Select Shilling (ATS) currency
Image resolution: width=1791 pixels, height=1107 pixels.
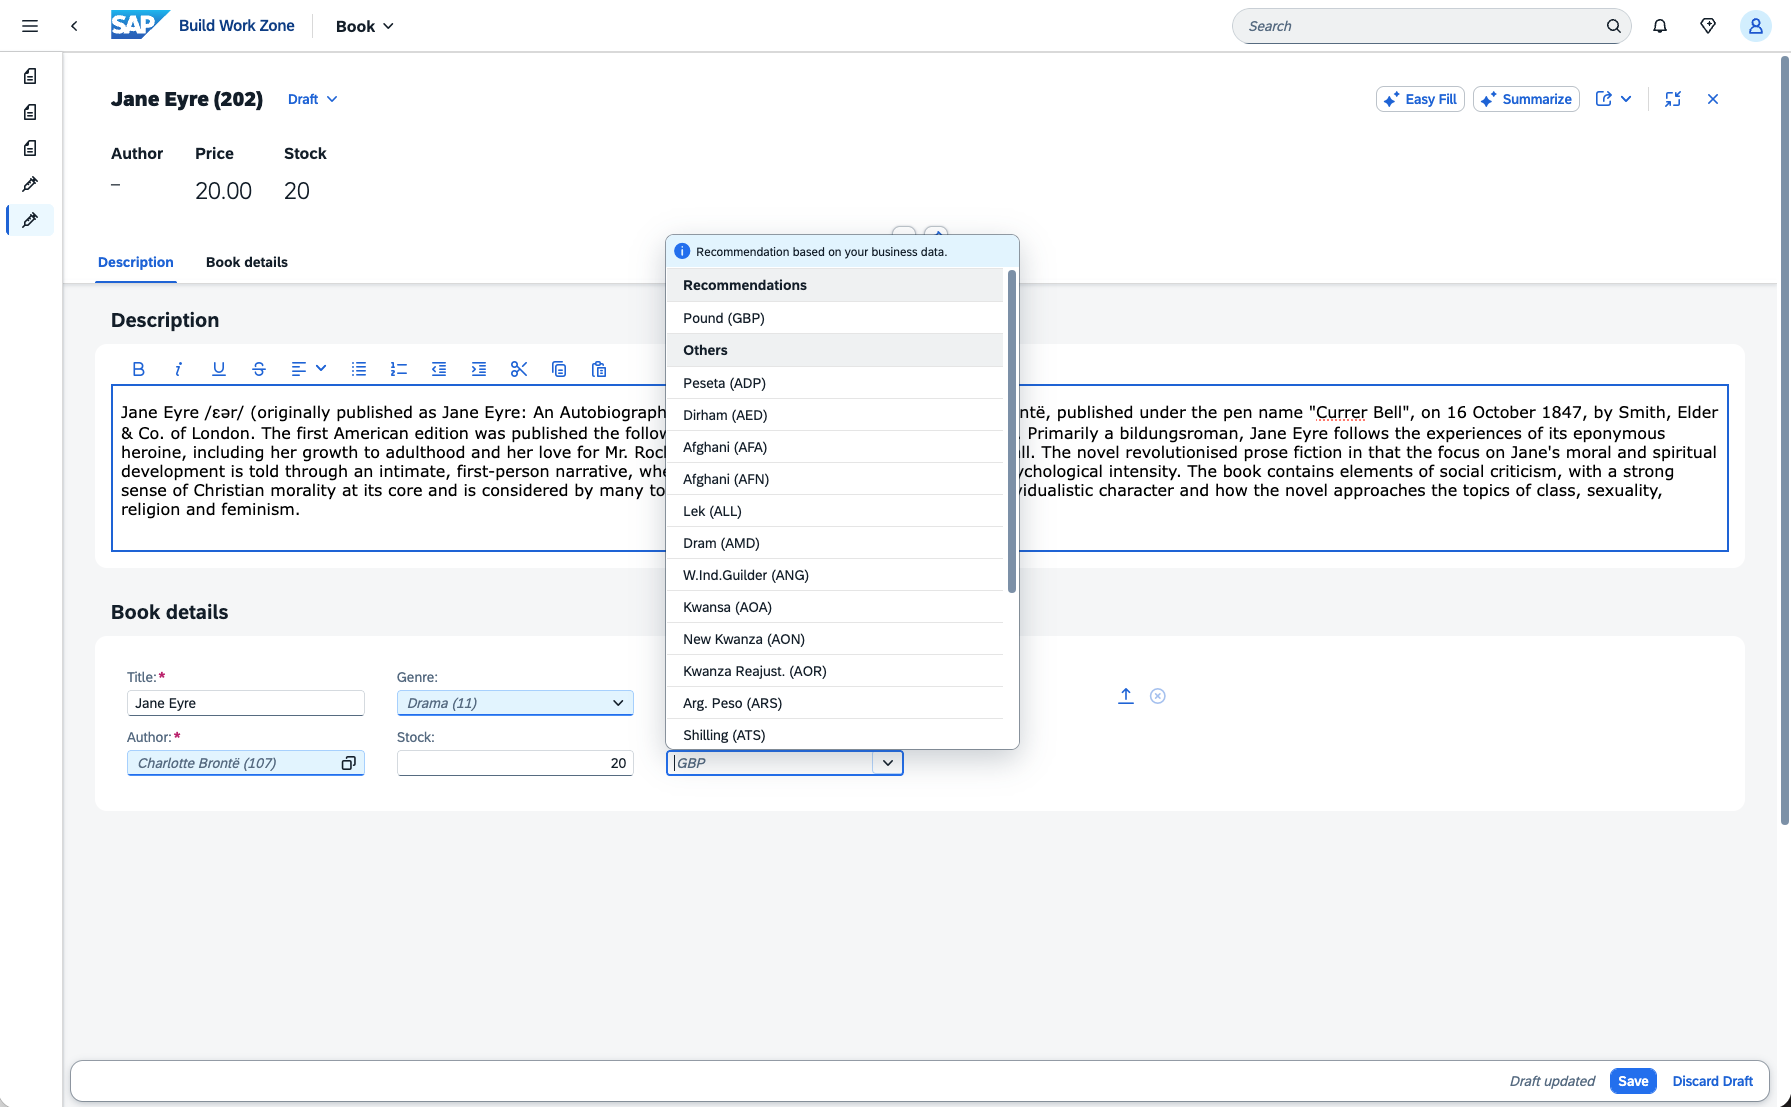(835, 734)
